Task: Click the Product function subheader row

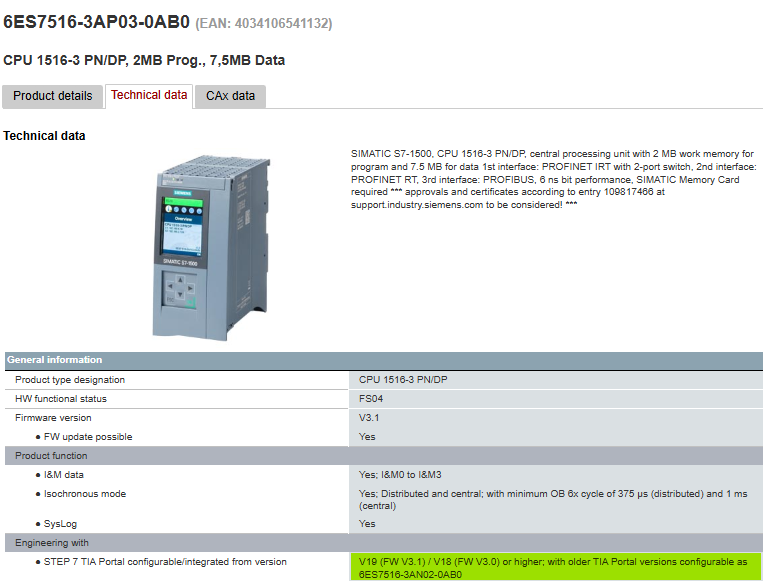Action: click(384, 456)
